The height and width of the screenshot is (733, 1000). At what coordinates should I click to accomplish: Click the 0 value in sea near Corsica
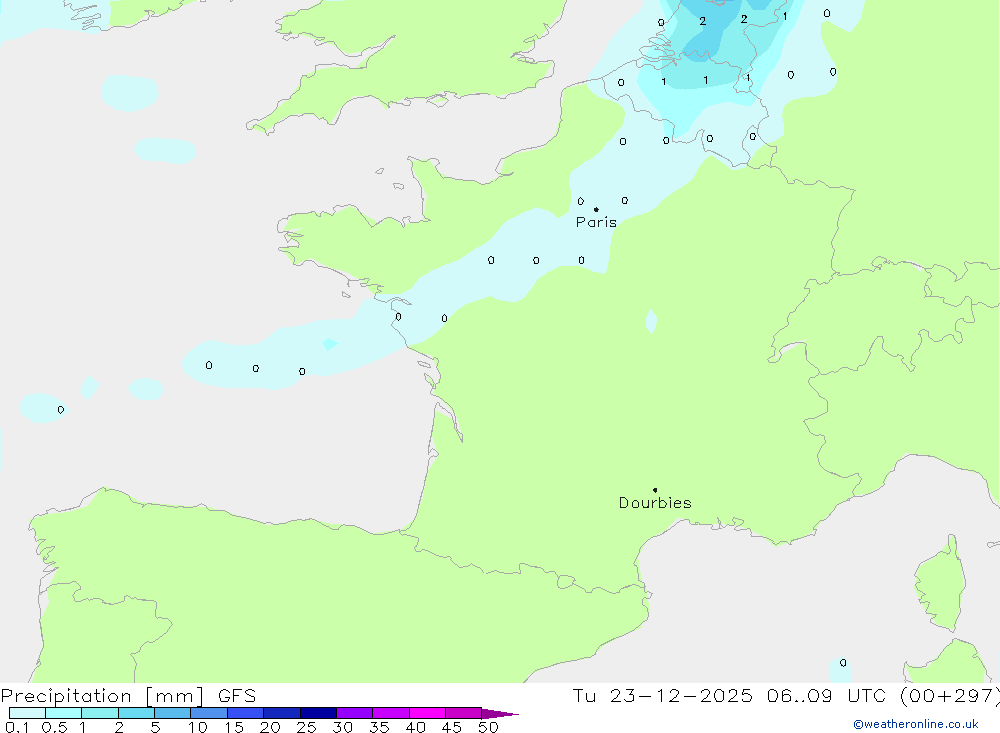pyautogui.click(x=843, y=663)
